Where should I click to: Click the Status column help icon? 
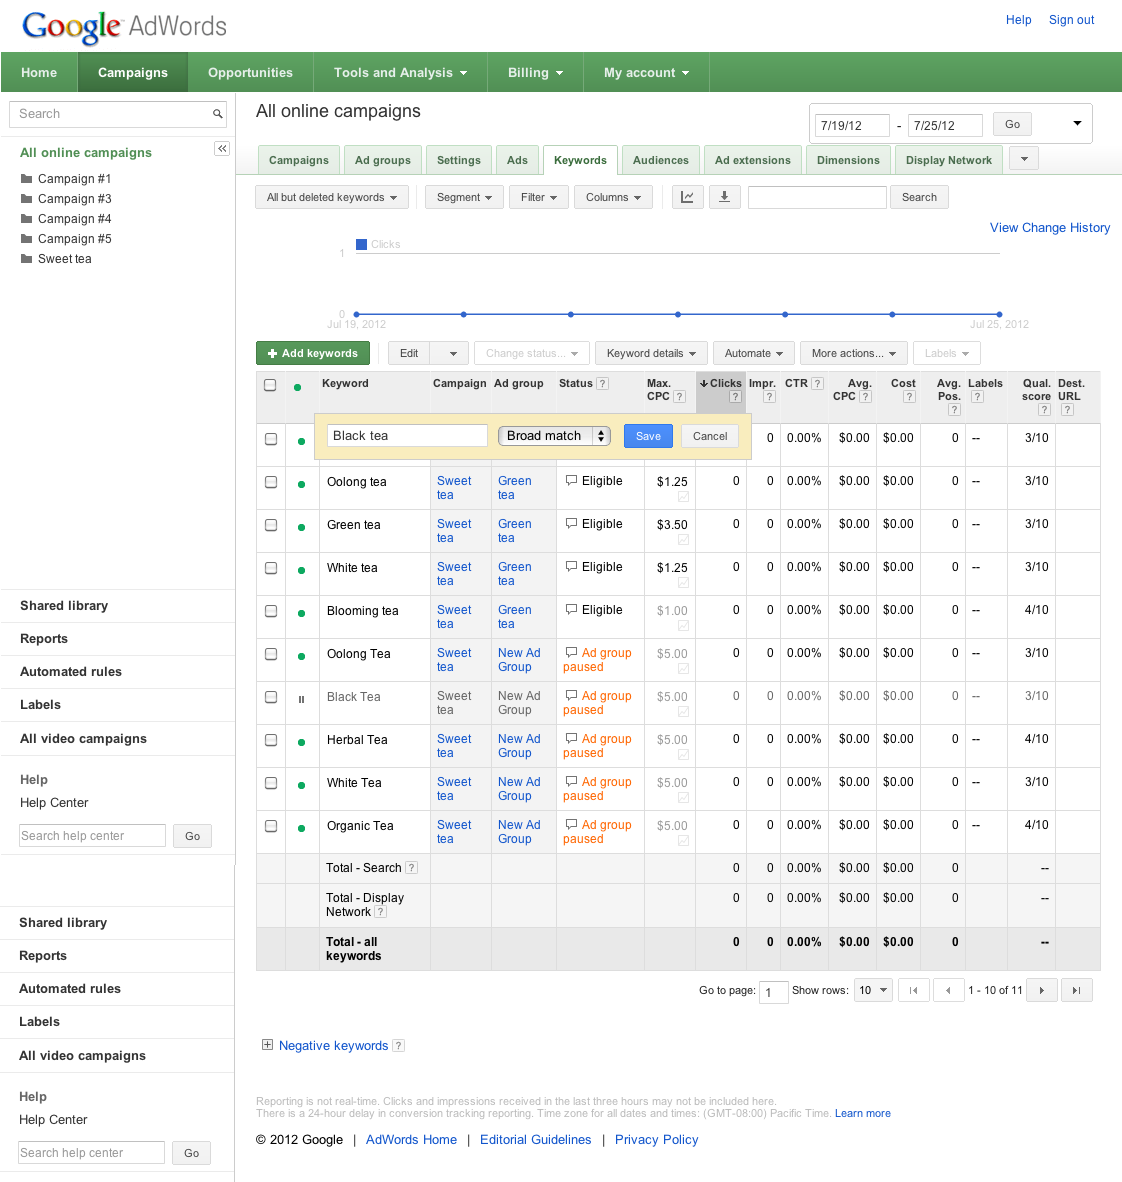[x=602, y=383]
